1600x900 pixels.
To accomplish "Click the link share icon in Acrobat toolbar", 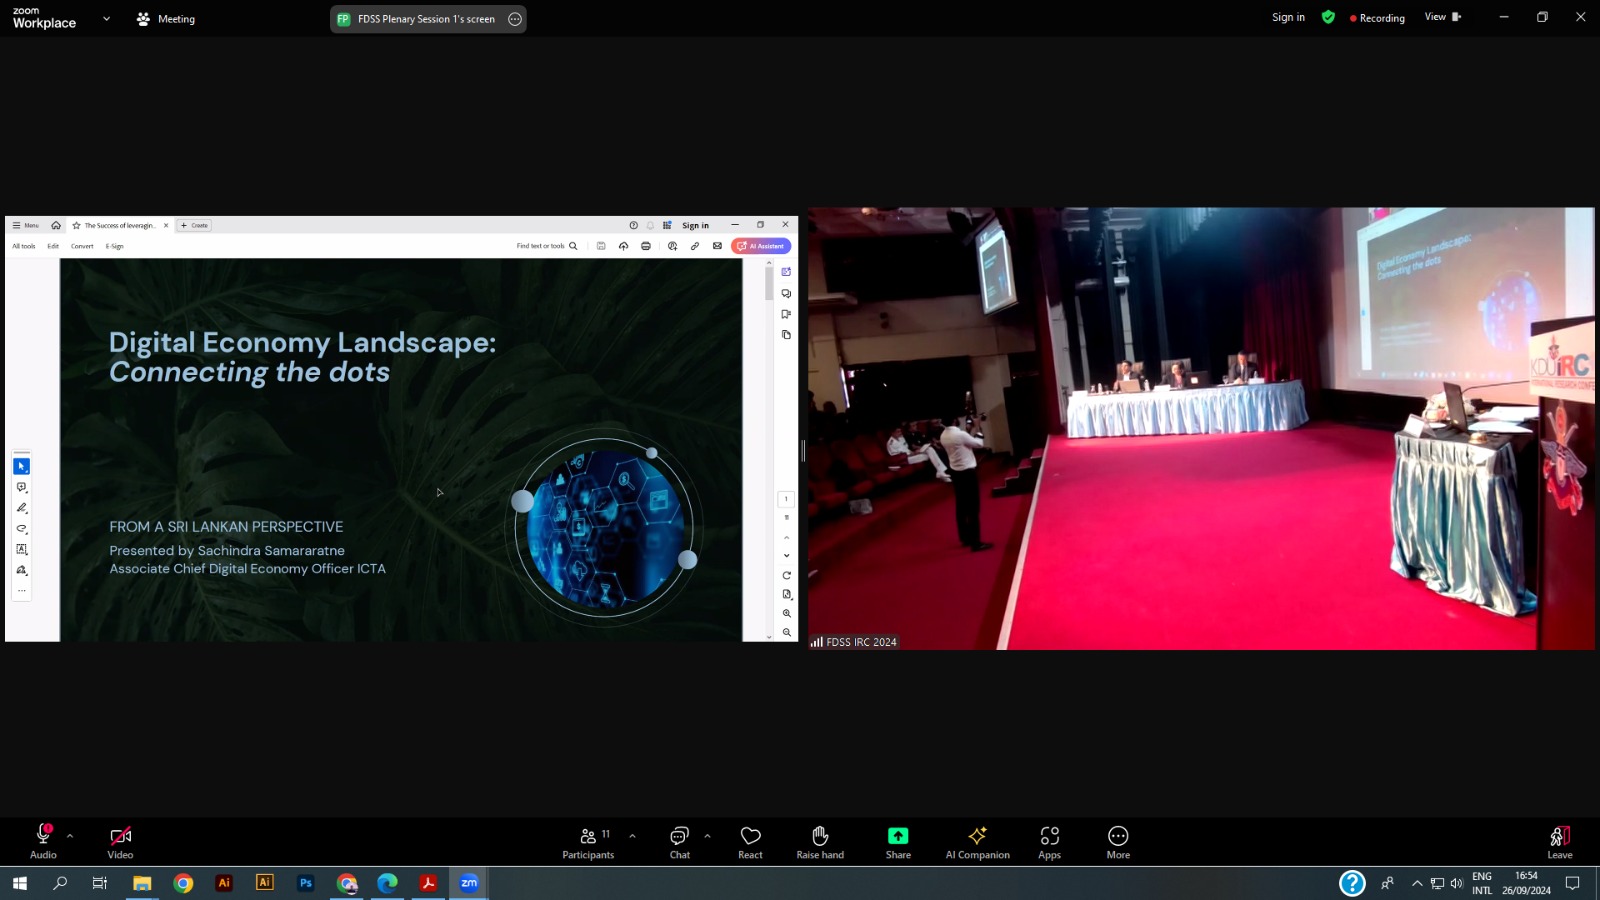I will (x=695, y=246).
